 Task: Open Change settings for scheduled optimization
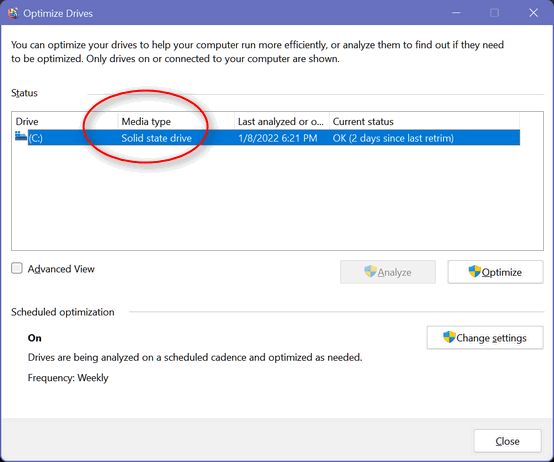tap(485, 338)
